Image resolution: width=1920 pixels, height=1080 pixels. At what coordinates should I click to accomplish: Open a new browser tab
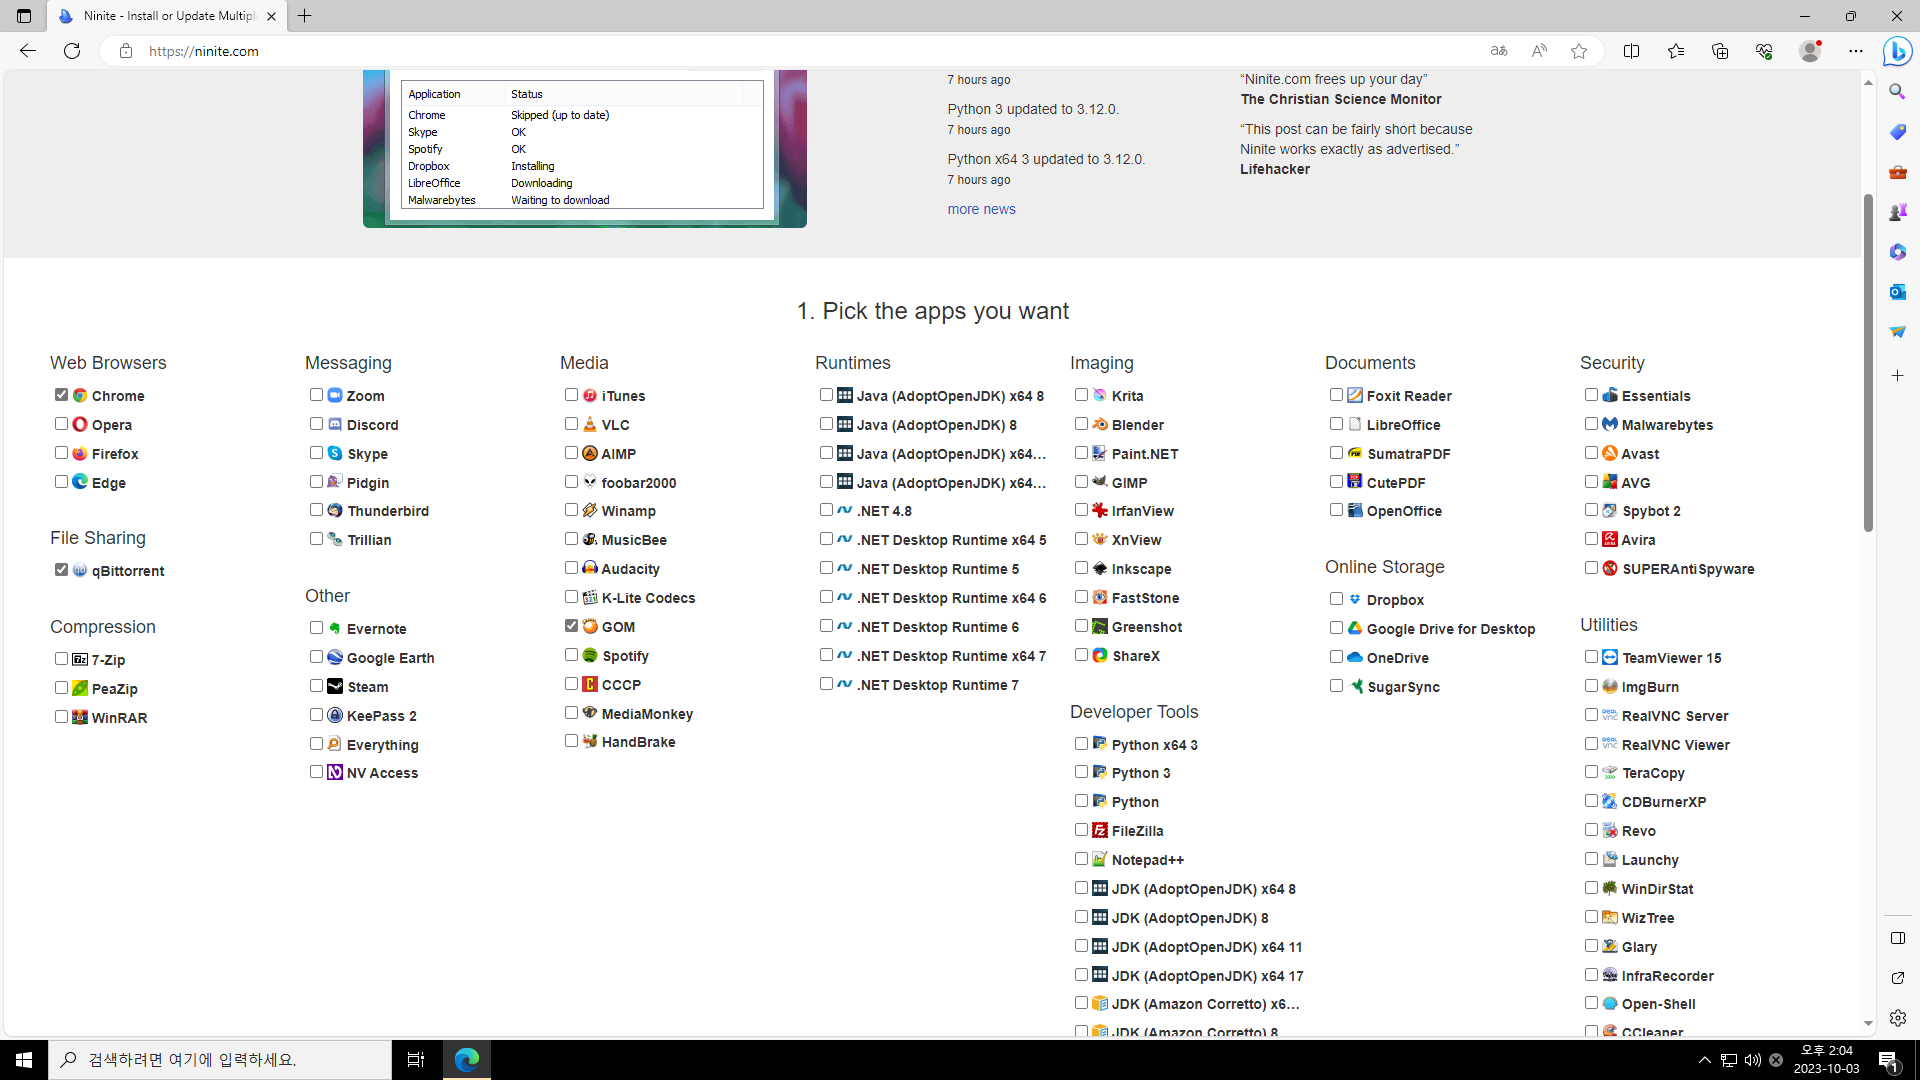305,16
